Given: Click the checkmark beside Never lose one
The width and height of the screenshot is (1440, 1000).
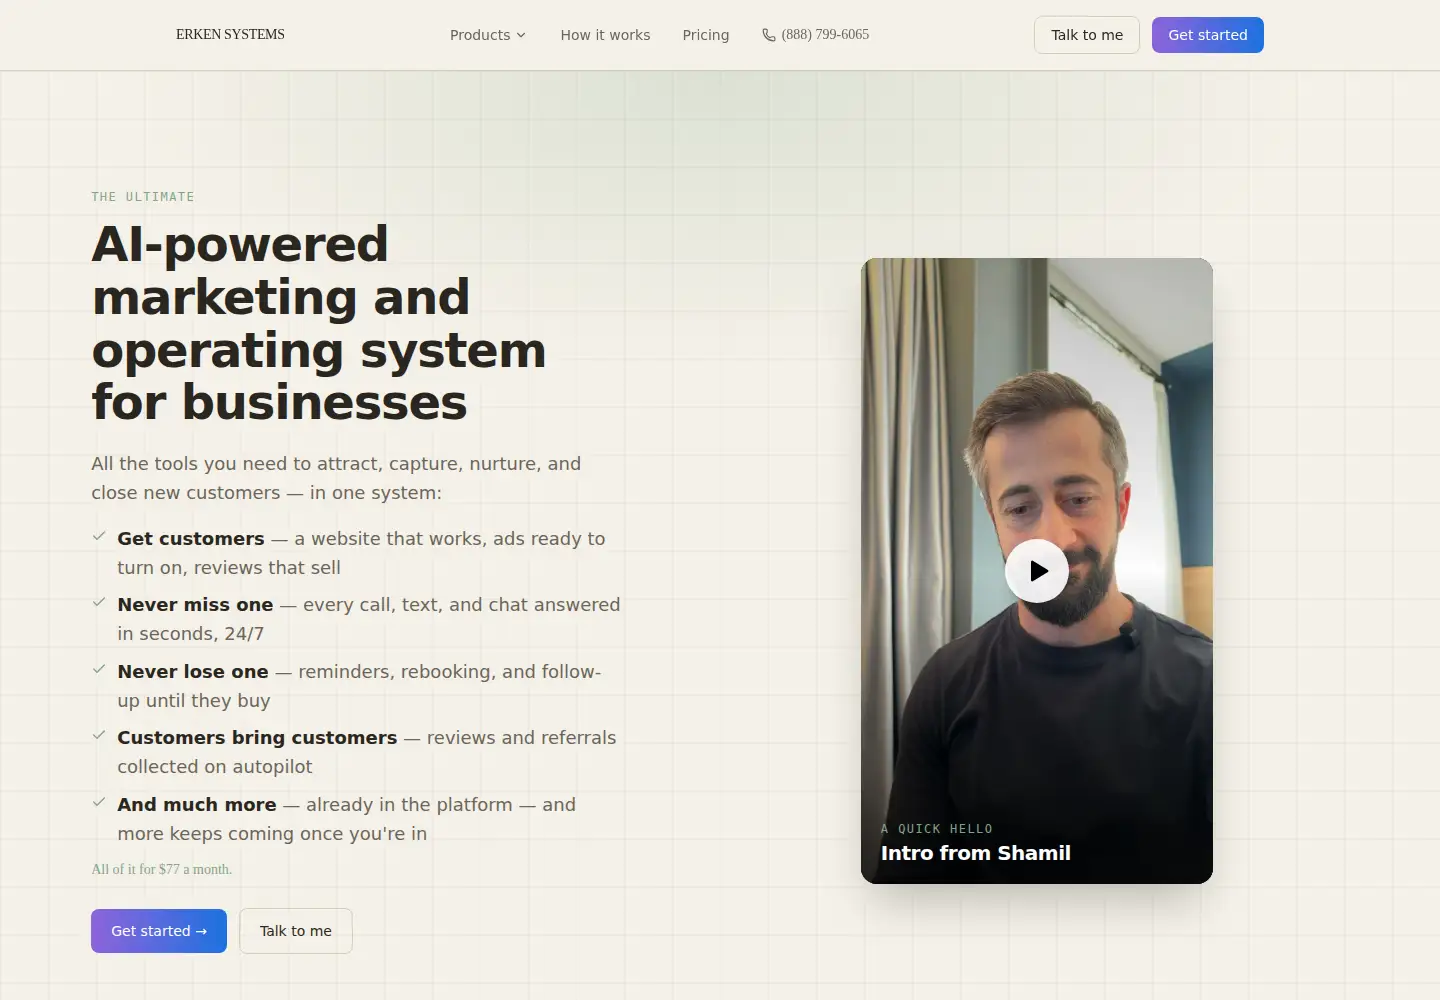Looking at the screenshot, I should pyautogui.click(x=99, y=669).
